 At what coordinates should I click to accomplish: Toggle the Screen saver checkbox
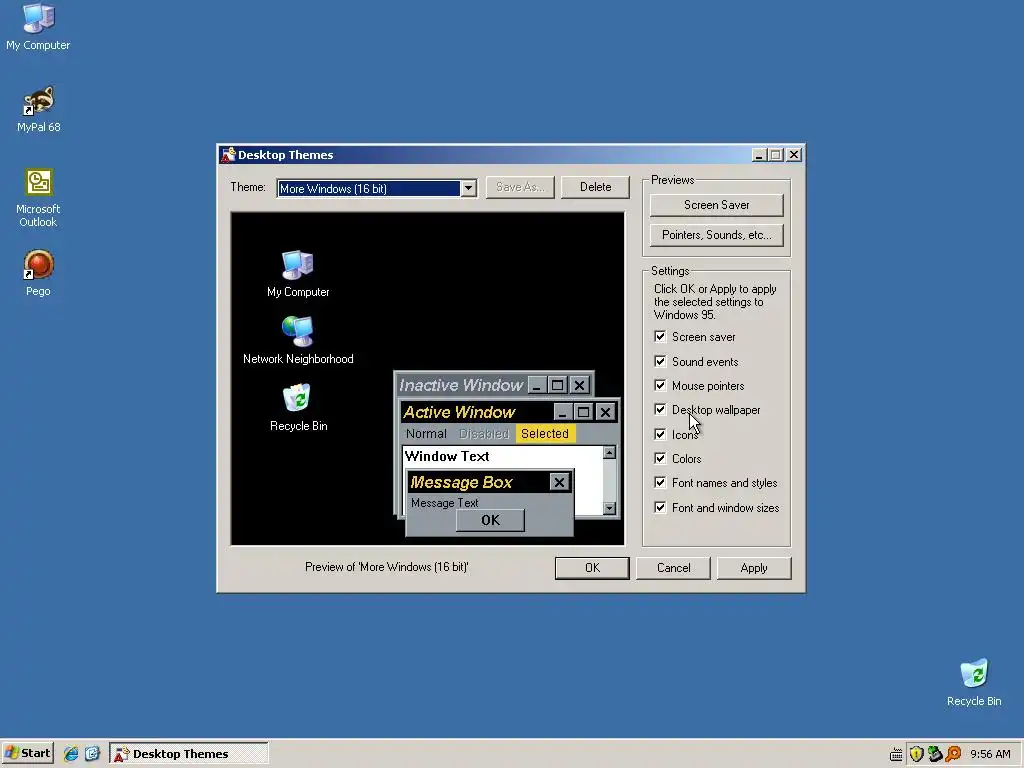click(660, 336)
